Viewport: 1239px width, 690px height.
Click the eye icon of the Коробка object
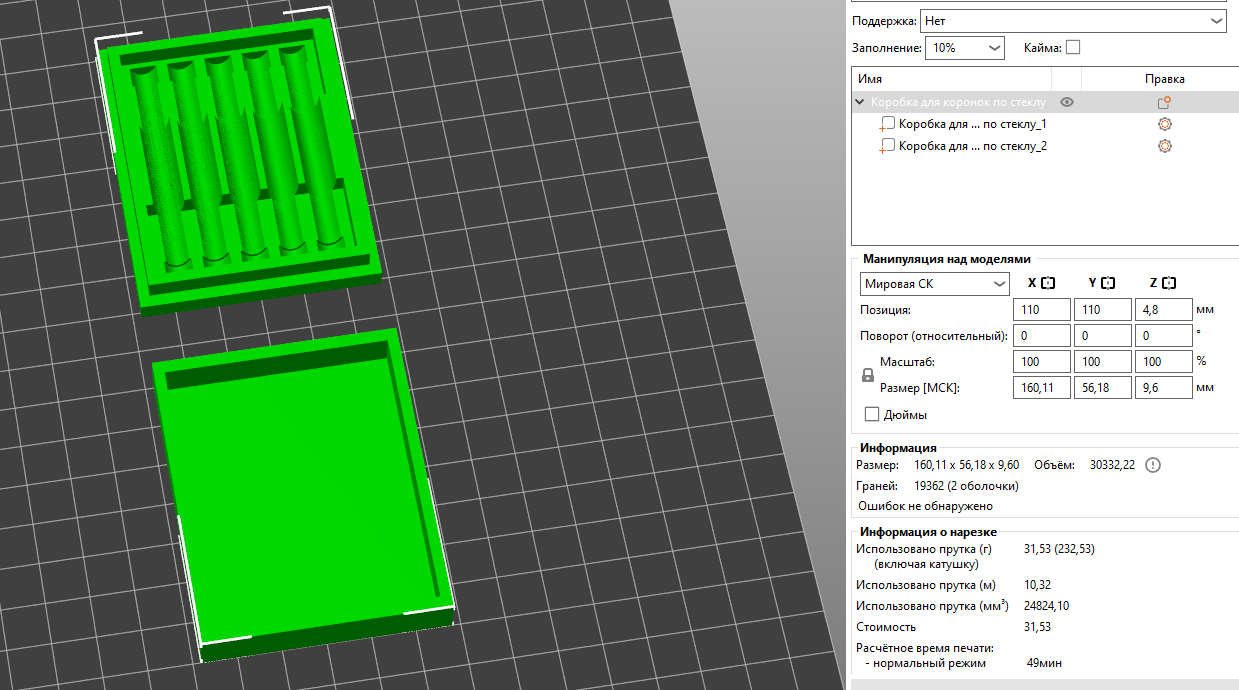coord(1067,102)
